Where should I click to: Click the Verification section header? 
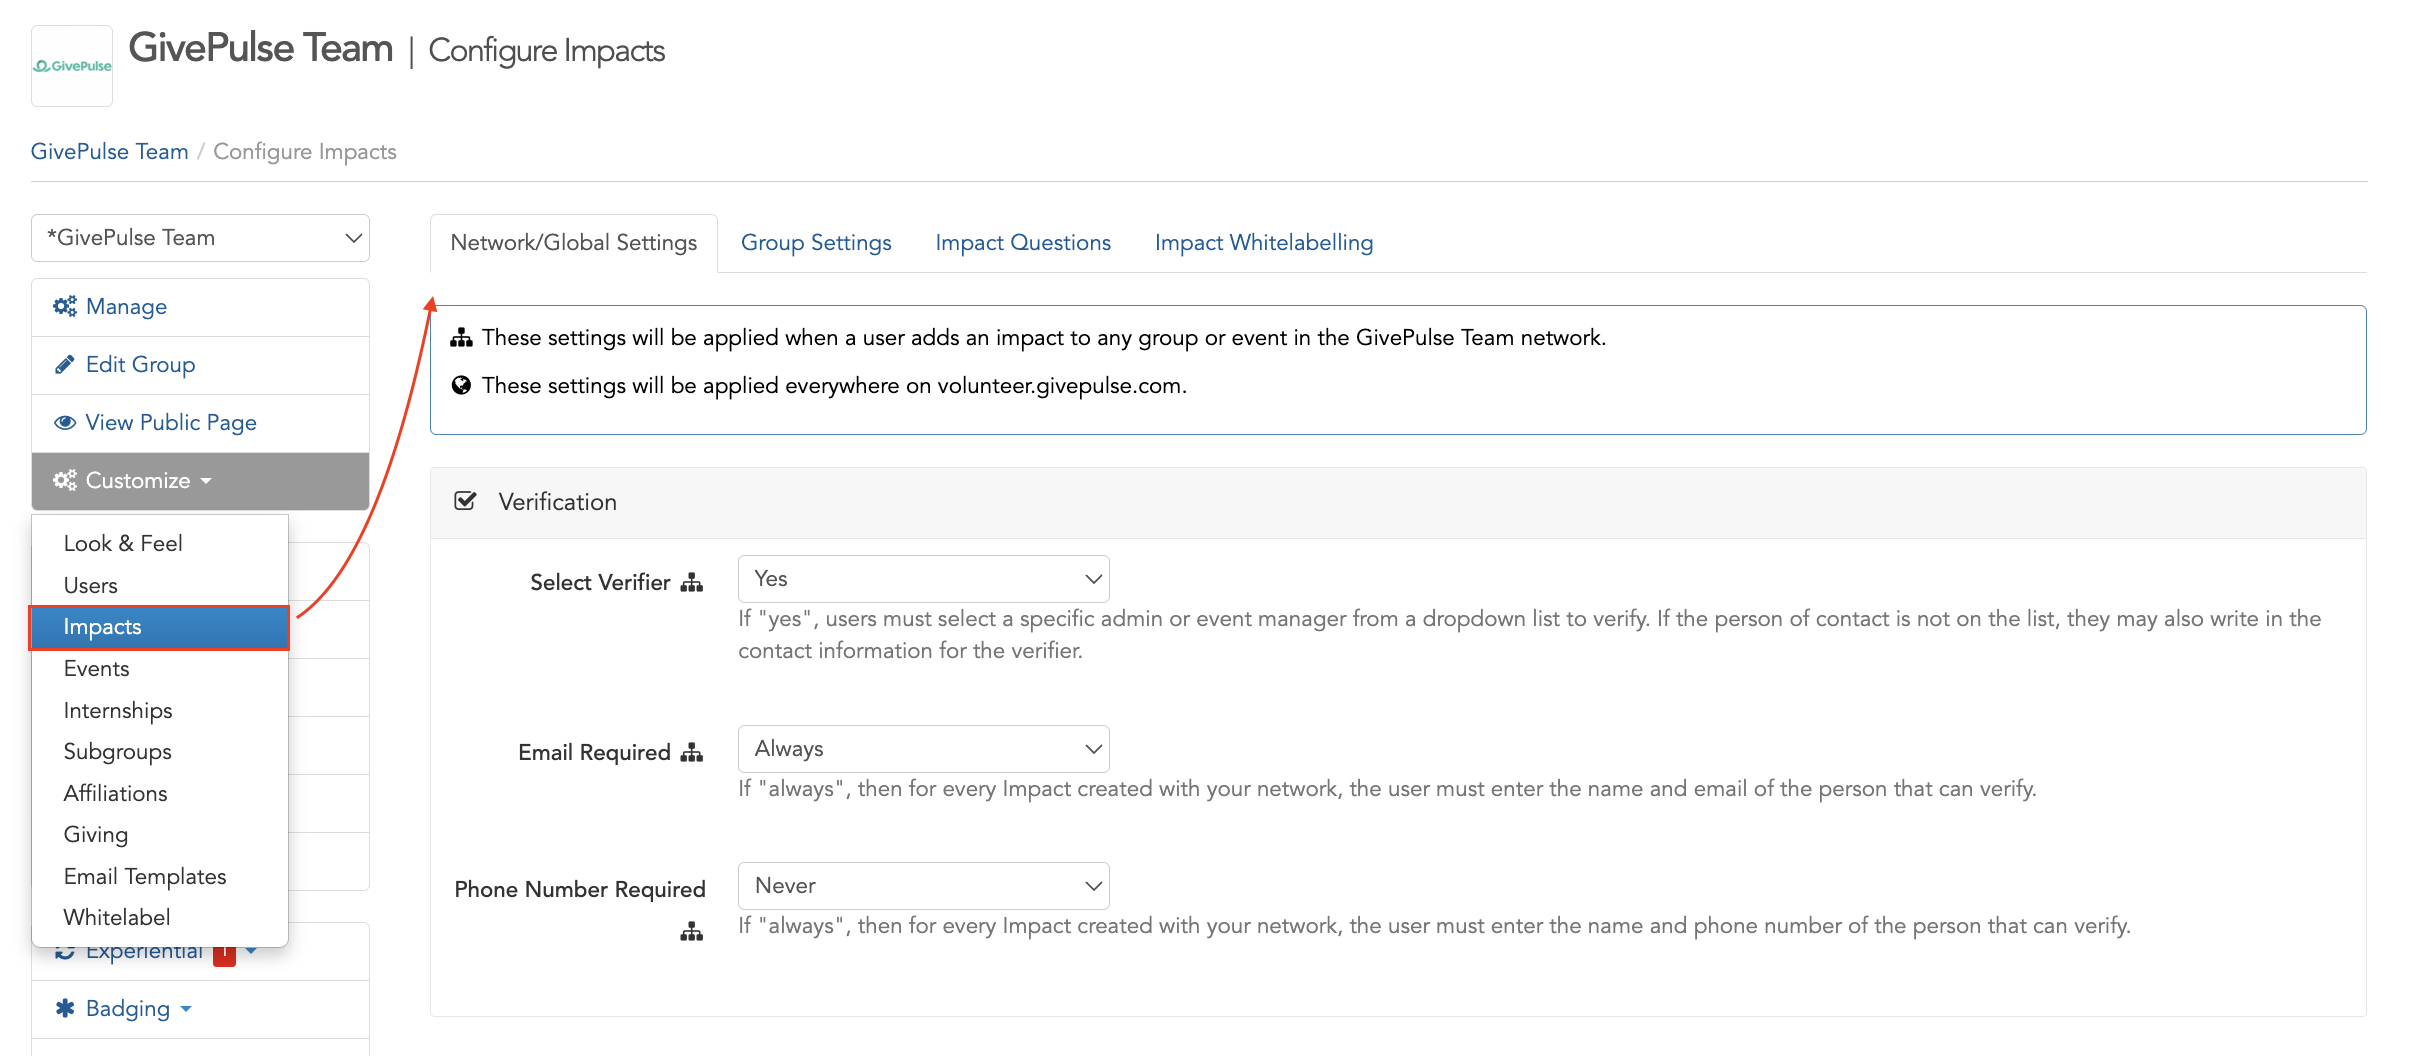coord(1398,503)
